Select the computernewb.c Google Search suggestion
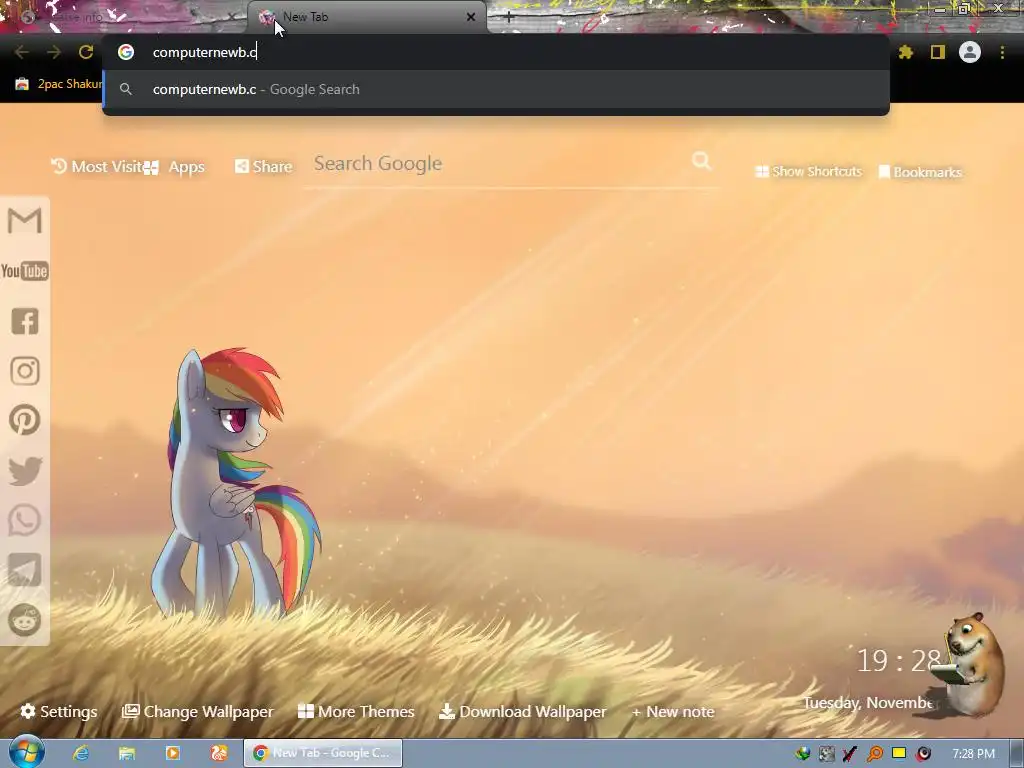This screenshot has width=1024, height=768. pos(496,89)
